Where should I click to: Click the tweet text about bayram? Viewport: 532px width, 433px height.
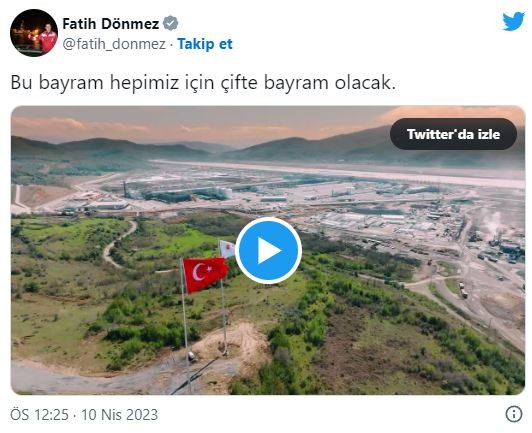coord(203,82)
